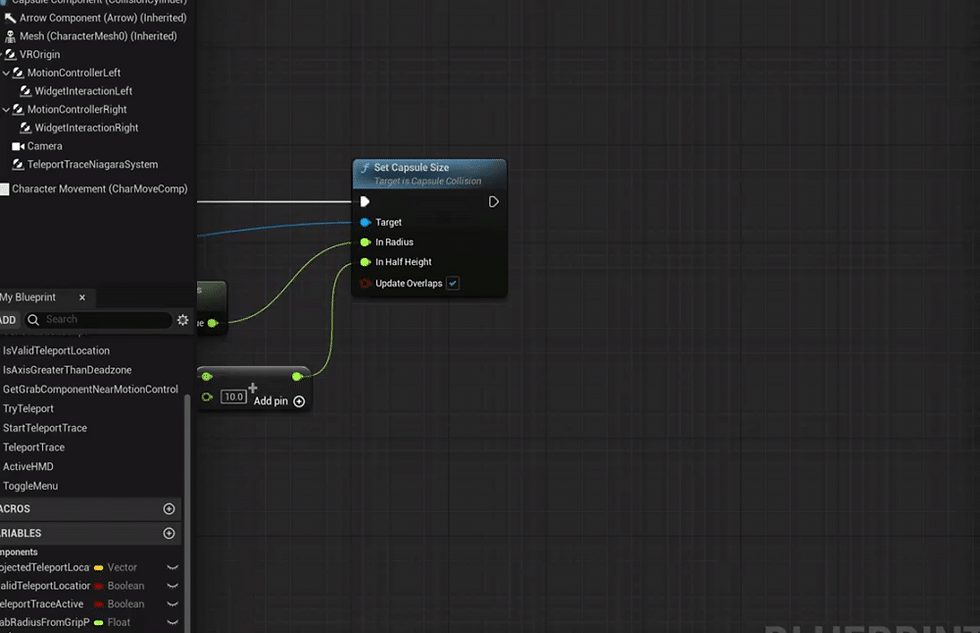Close the My Blueprint tab
Image resolution: width=980 pixels, height=633 pixels.
82,297
